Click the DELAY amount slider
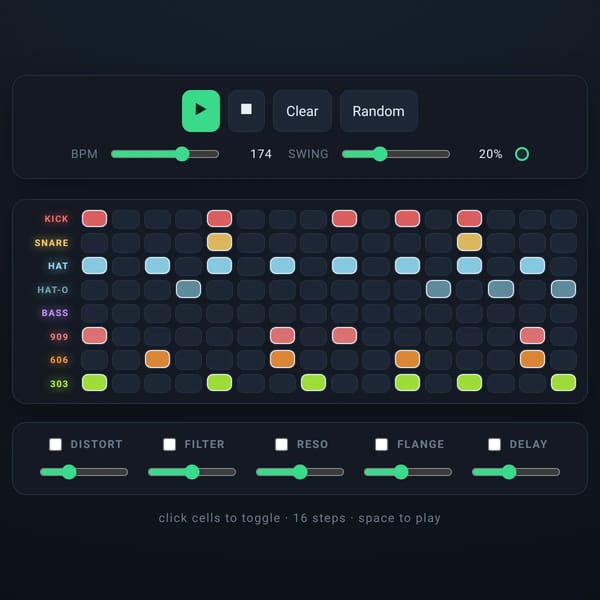This screenshot has height=600, width=600. [x=516, y=472]
